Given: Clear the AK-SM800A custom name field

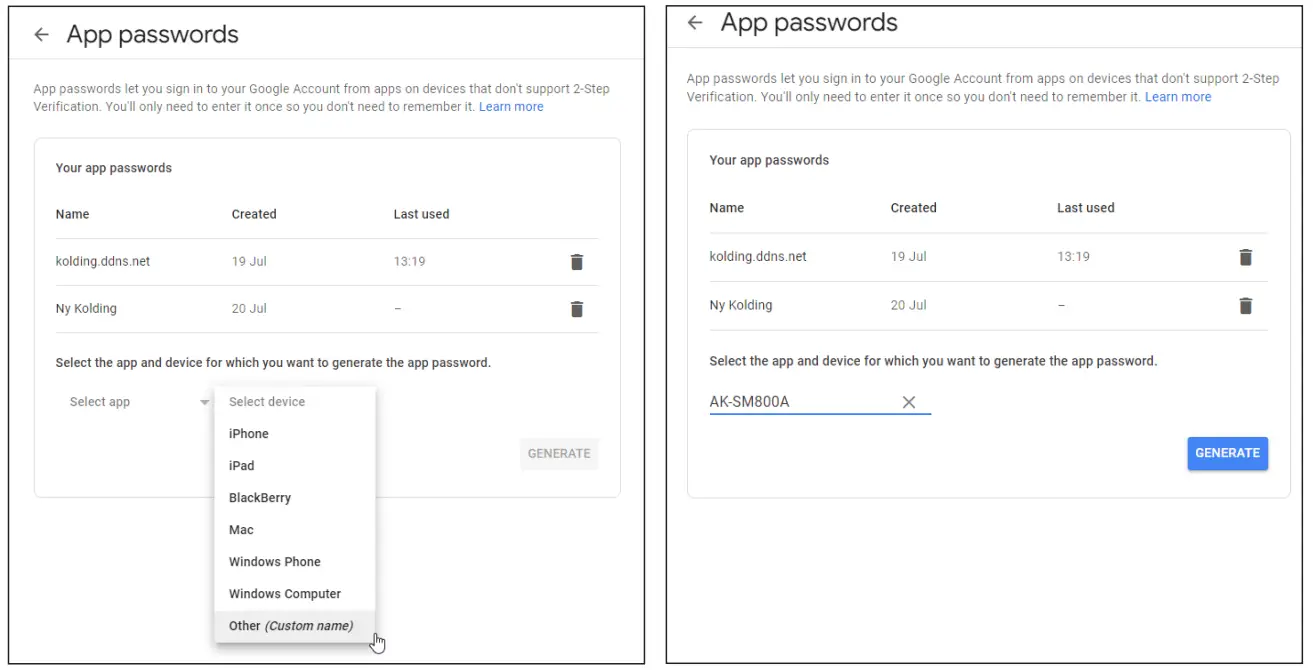Looking at the screenshot, I should tap(909, 402).
